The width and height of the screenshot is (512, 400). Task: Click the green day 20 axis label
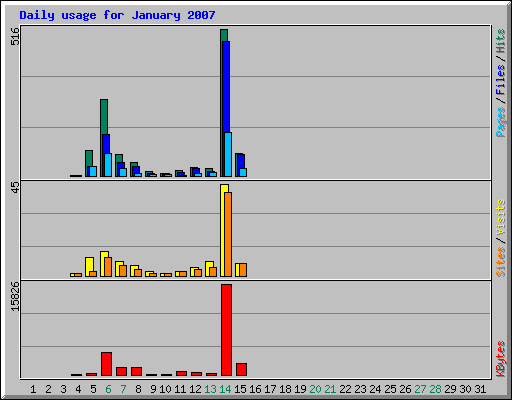tap(315, 389)
